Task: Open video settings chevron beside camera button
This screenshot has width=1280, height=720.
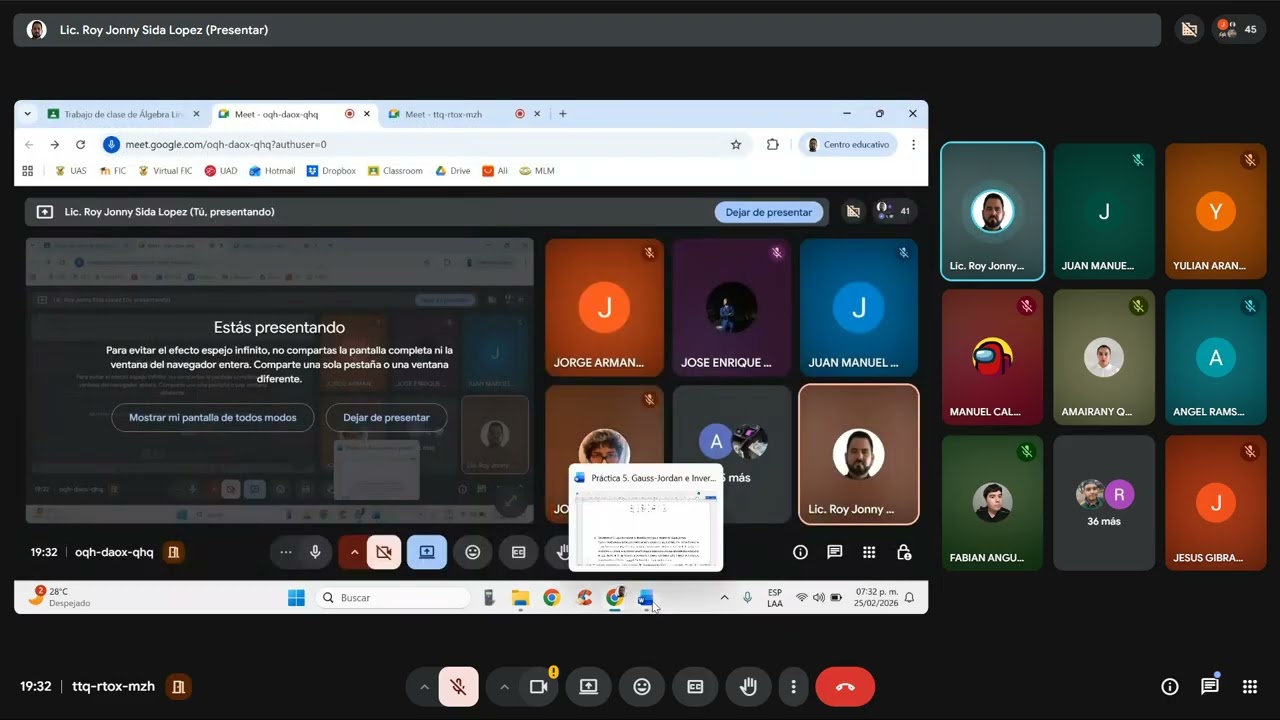Action: coord(504,687)
